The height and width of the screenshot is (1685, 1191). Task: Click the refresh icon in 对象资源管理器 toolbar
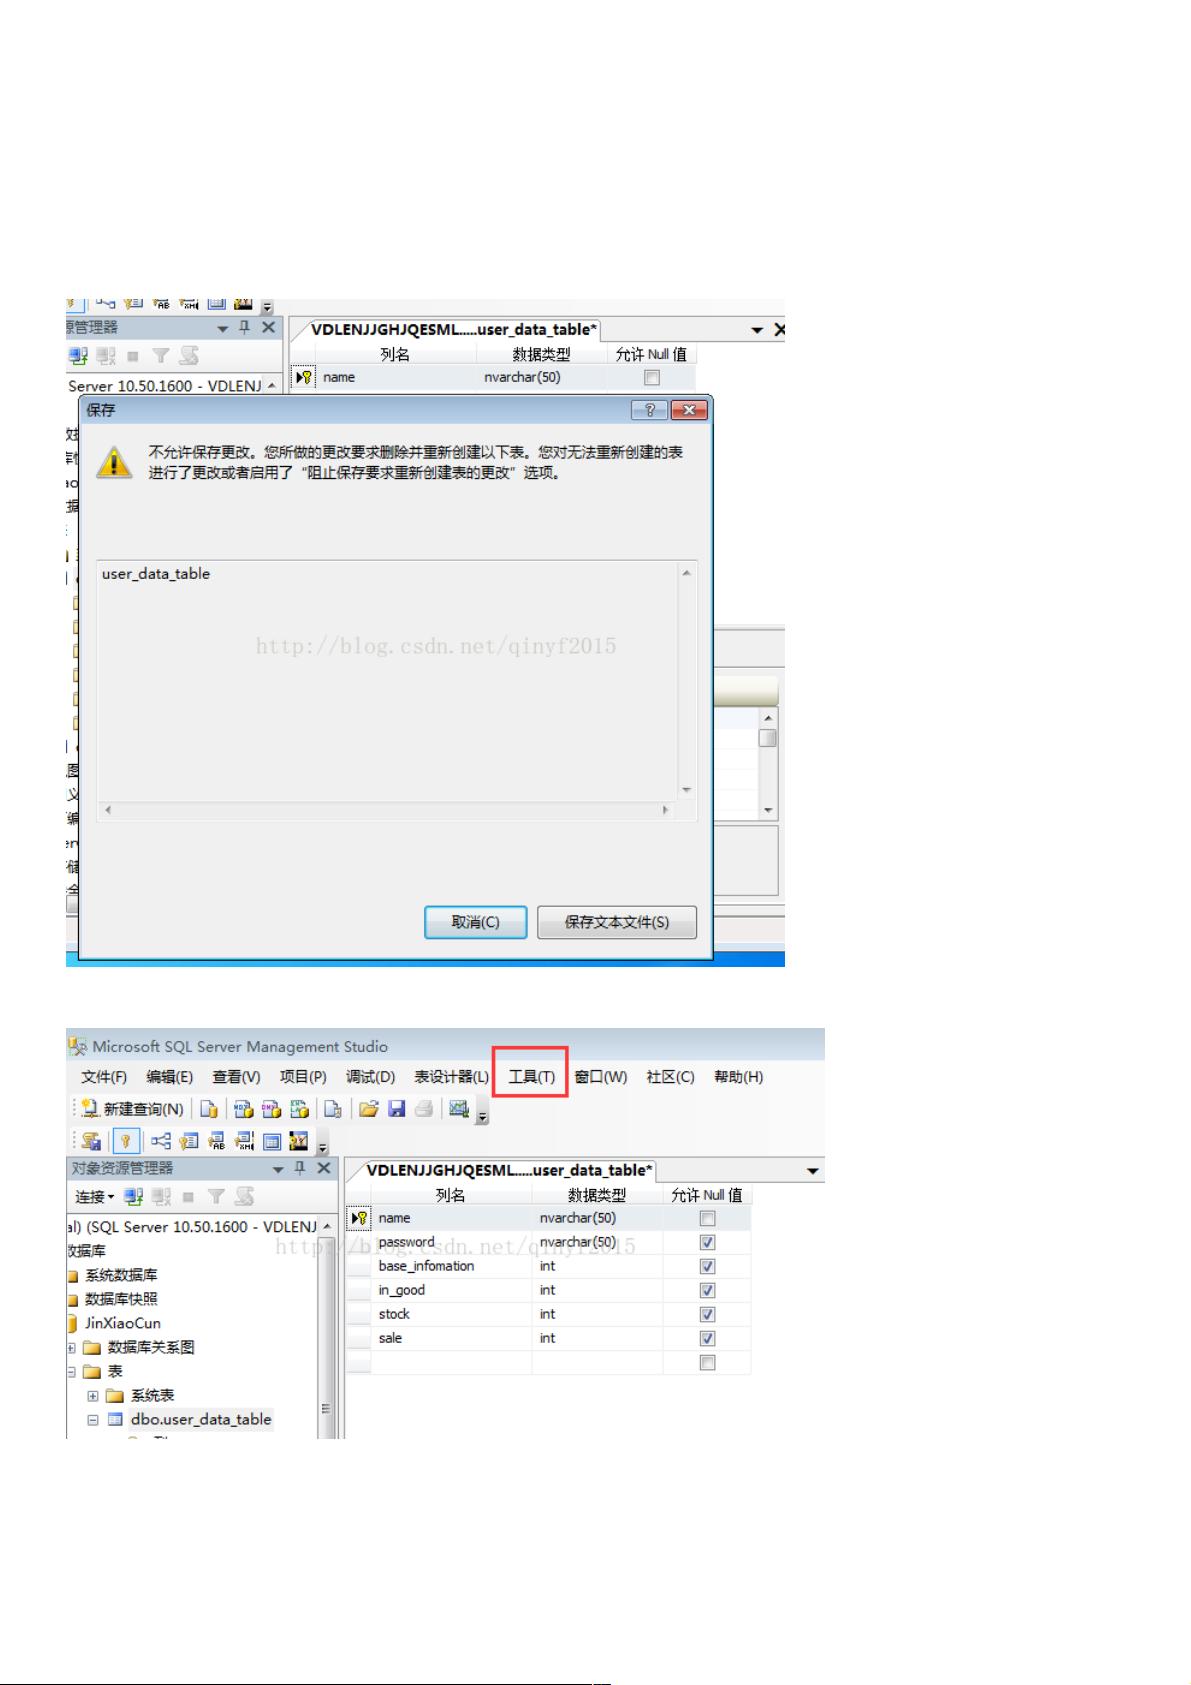click(x=243, y=1197)
